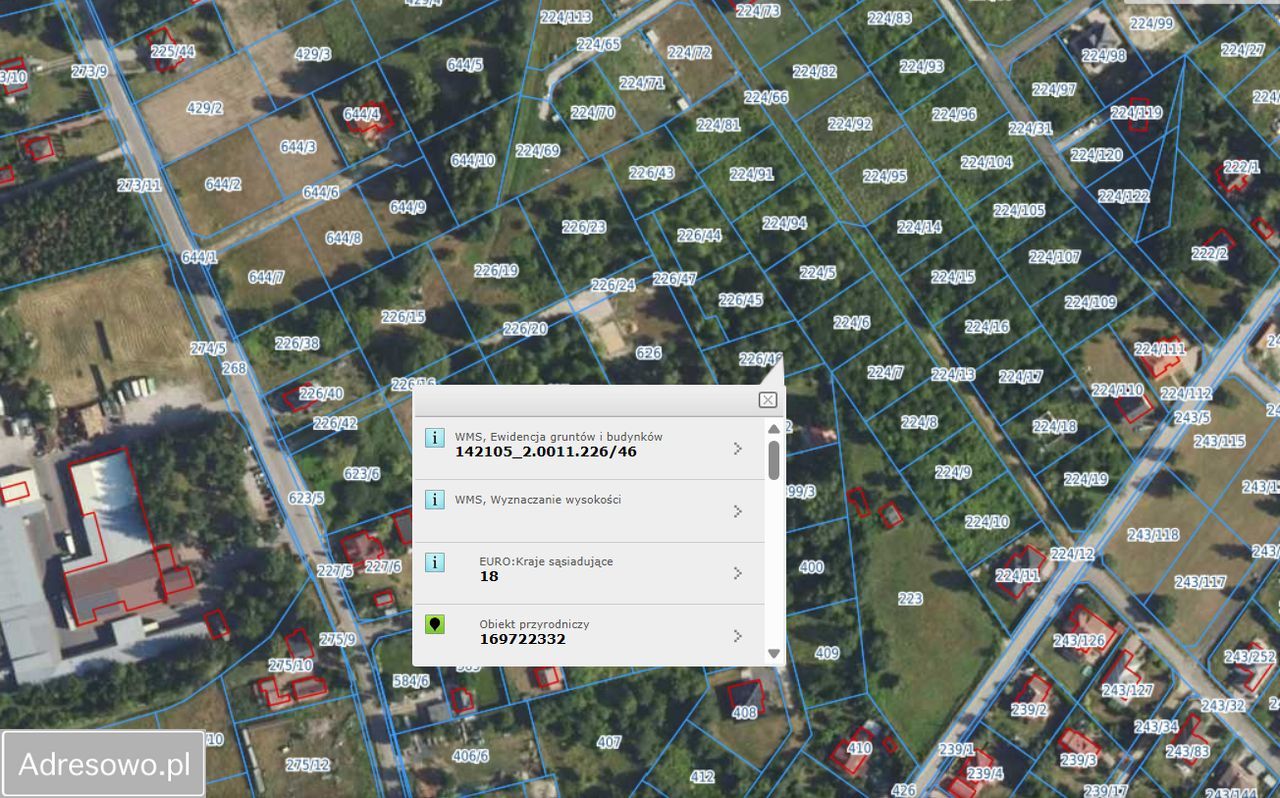Click parcel label 224/109 on the map

click(1091, 302)
